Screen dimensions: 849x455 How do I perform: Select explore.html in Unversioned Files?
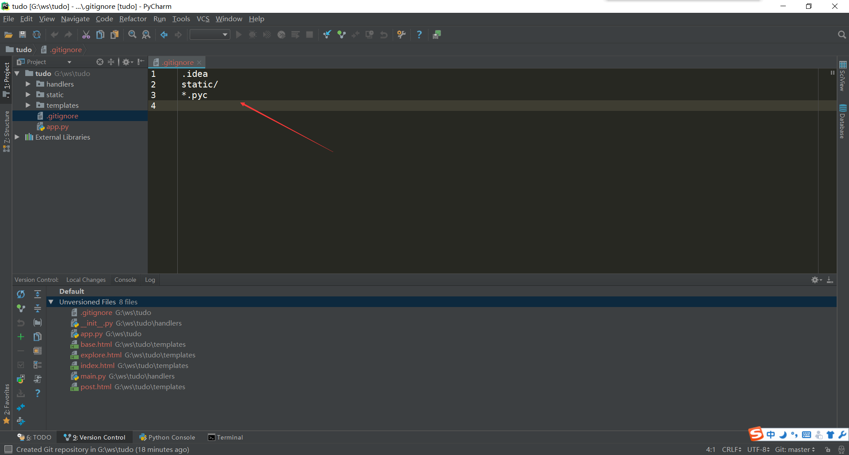101,355
